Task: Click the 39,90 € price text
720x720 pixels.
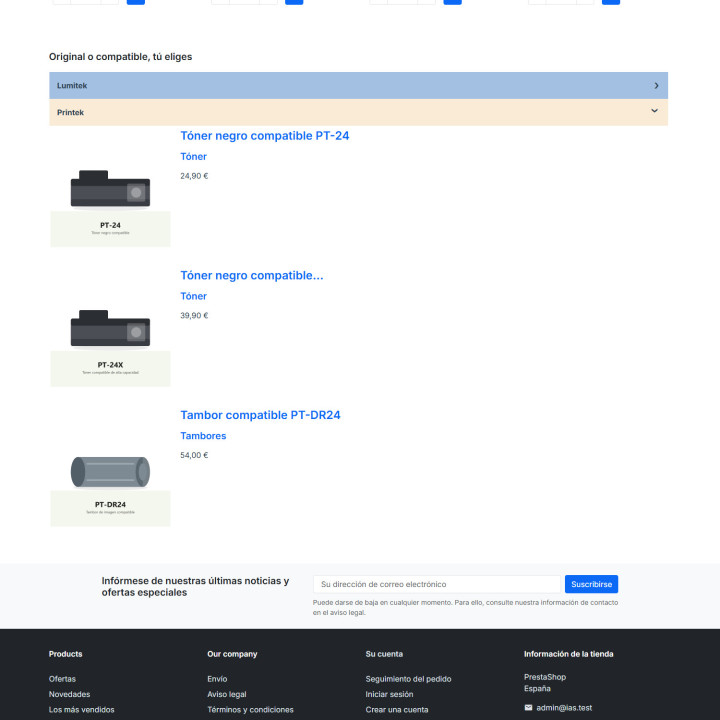Action: click(x=194, y=315)
